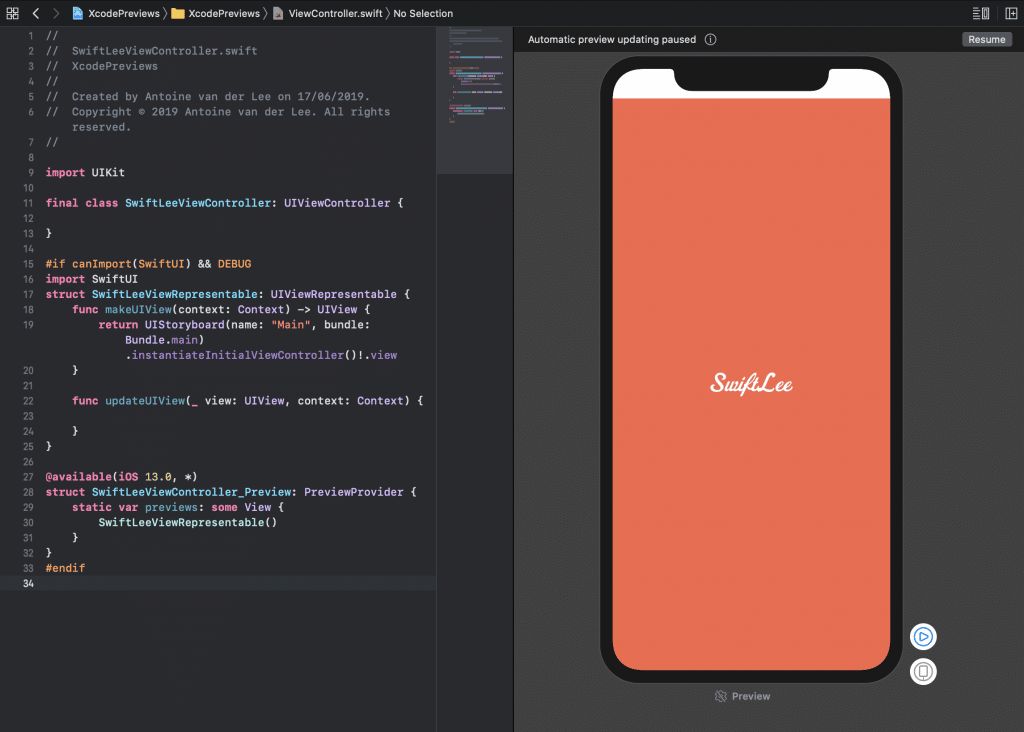Open the ViewController.swift breadcrumb
The height and width of the screenshot is (732, 1024).
pos(337,14)
